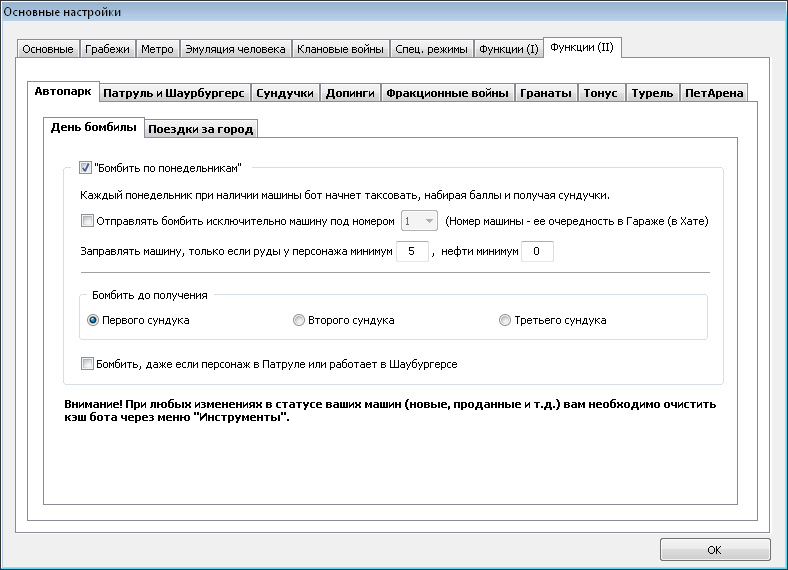Open the Грабежи tab
This screenshot has width=788, height=570.
(107, 49)
